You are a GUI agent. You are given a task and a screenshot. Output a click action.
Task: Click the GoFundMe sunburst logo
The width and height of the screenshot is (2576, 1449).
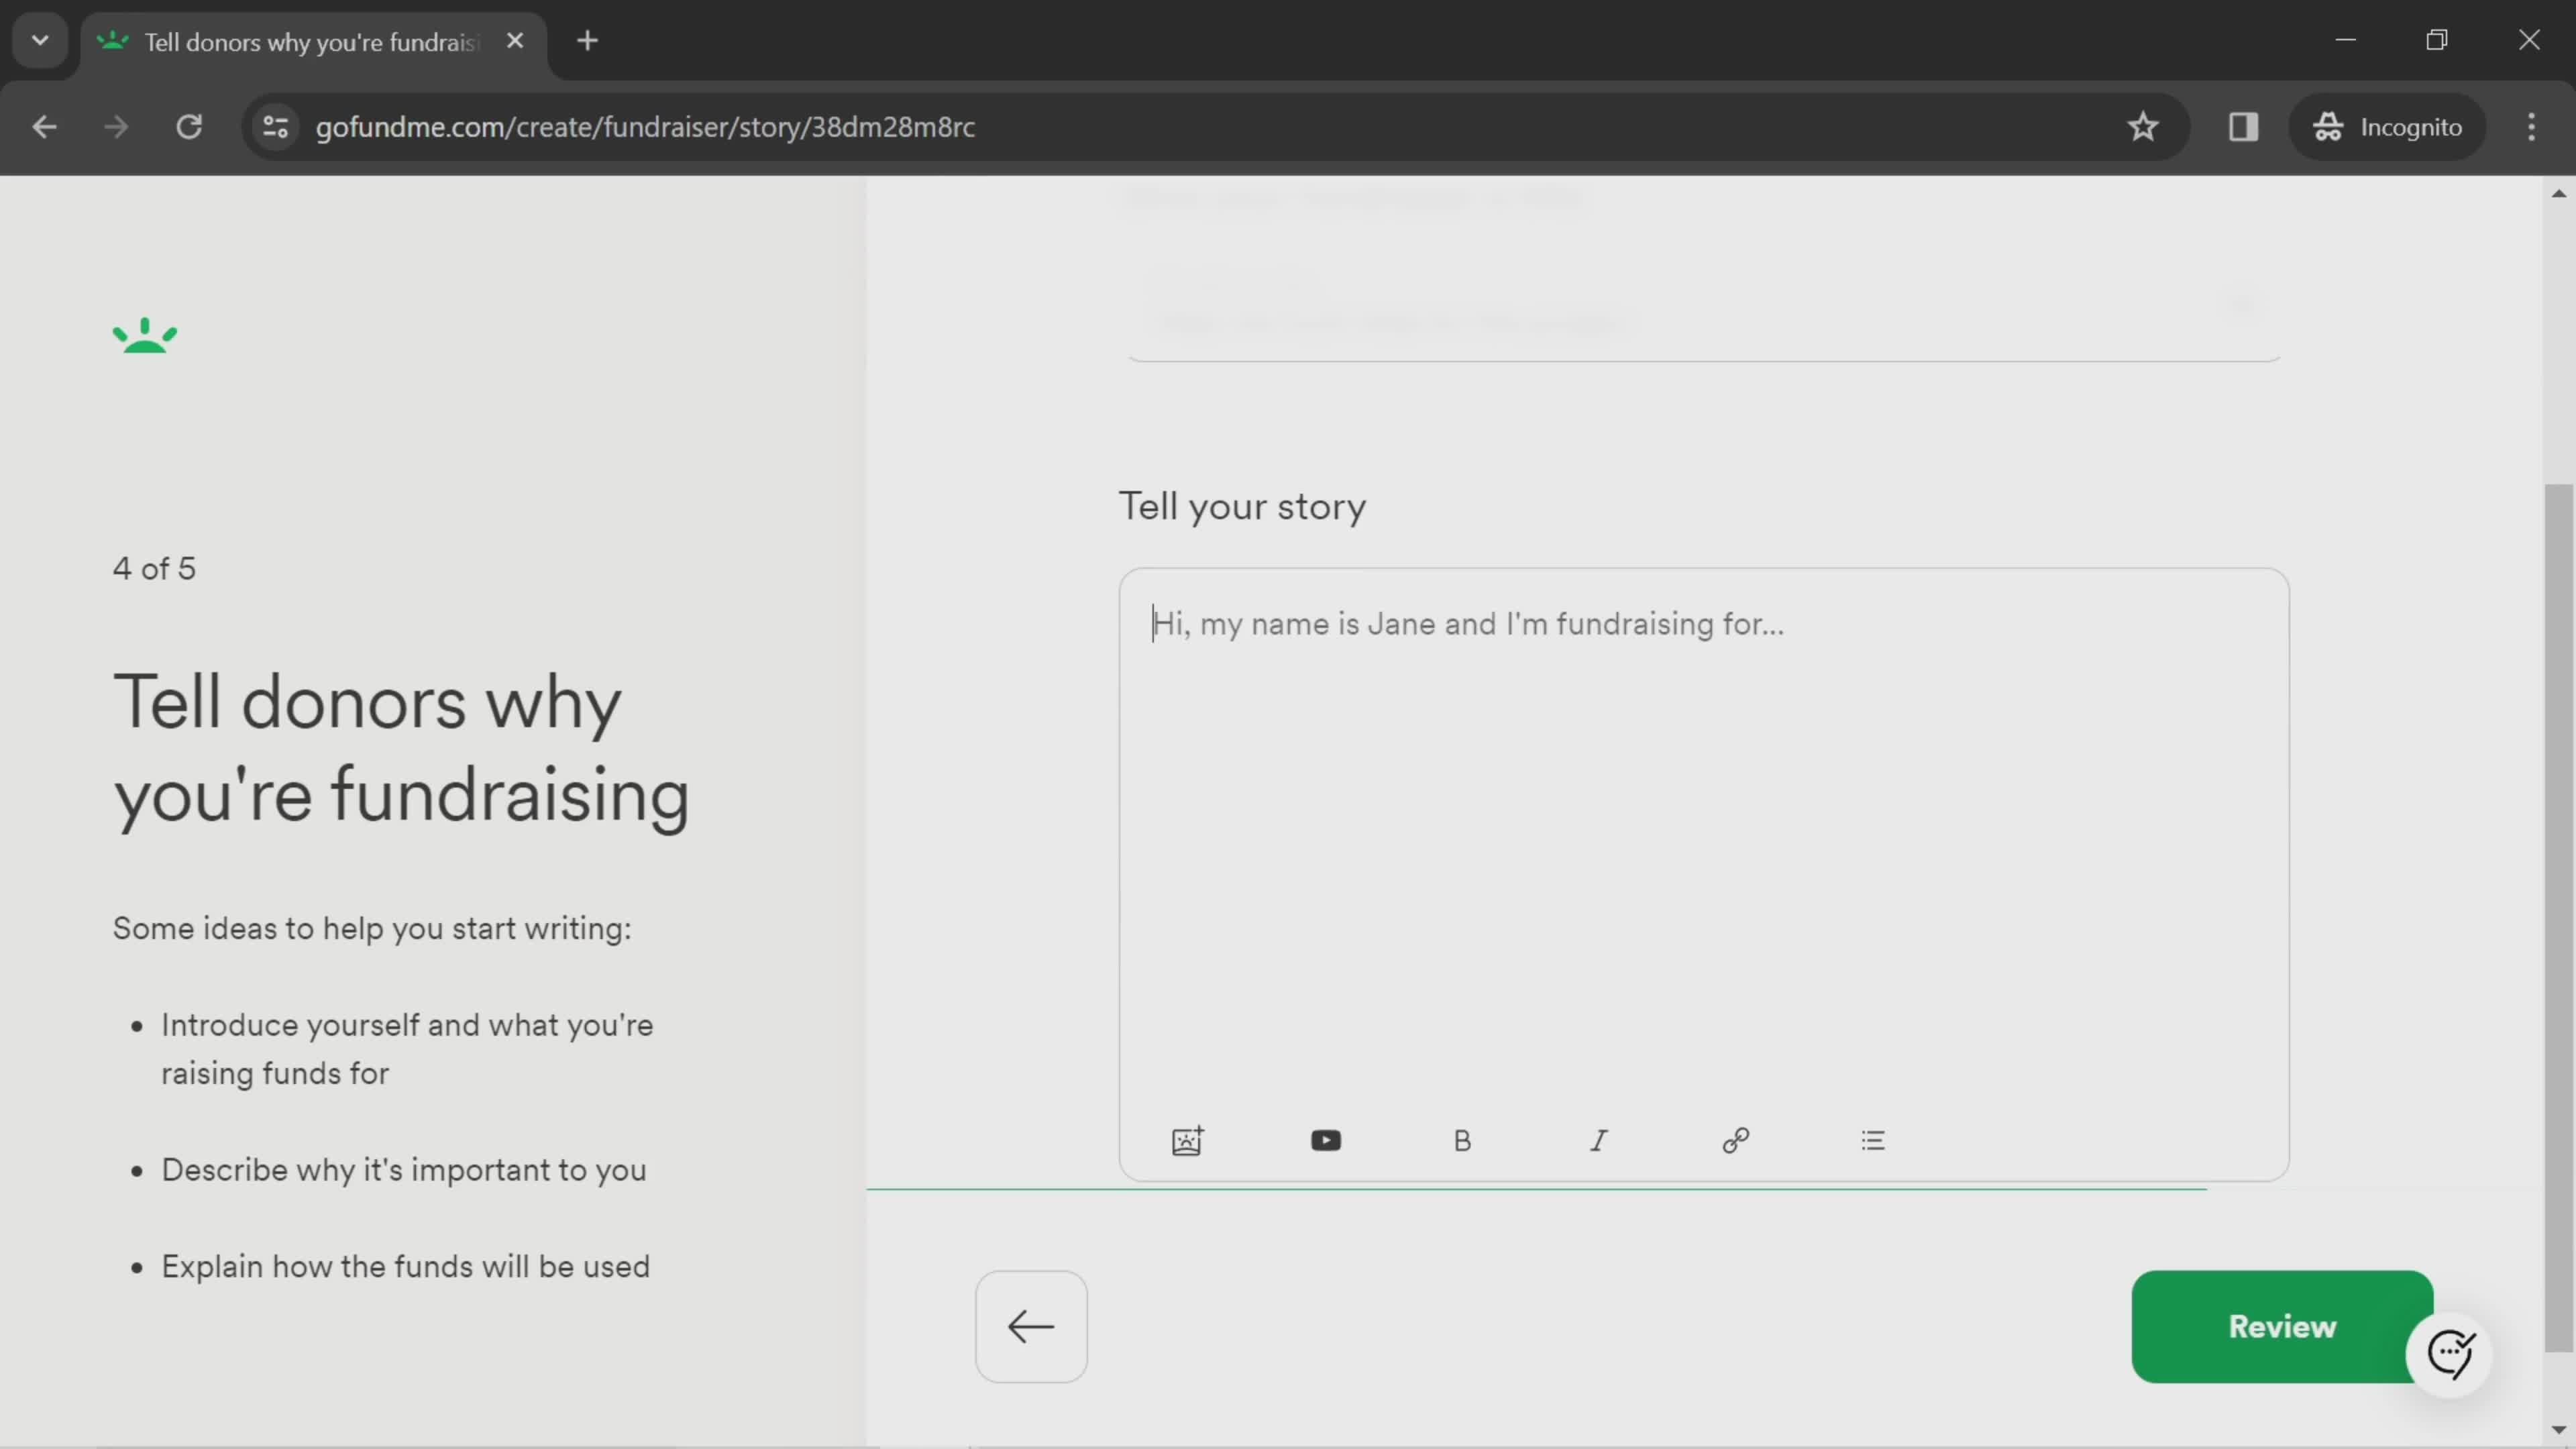pyautogui.click(x=145, y=335)
